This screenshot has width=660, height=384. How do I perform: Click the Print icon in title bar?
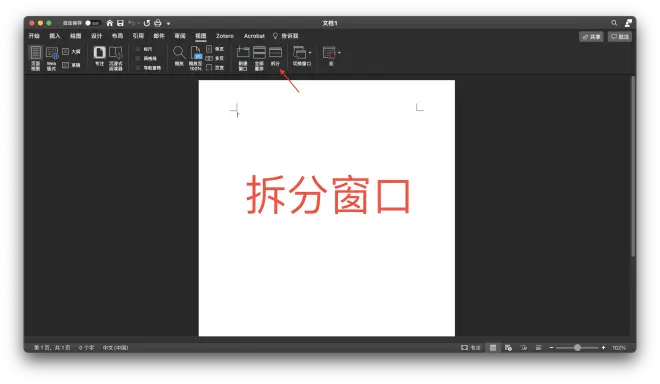158,23
